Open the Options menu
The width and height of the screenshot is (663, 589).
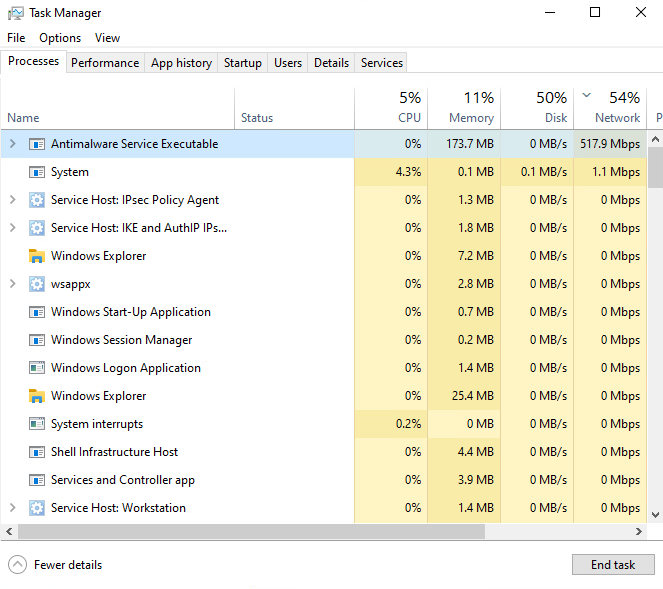click(x=60, y=38)
